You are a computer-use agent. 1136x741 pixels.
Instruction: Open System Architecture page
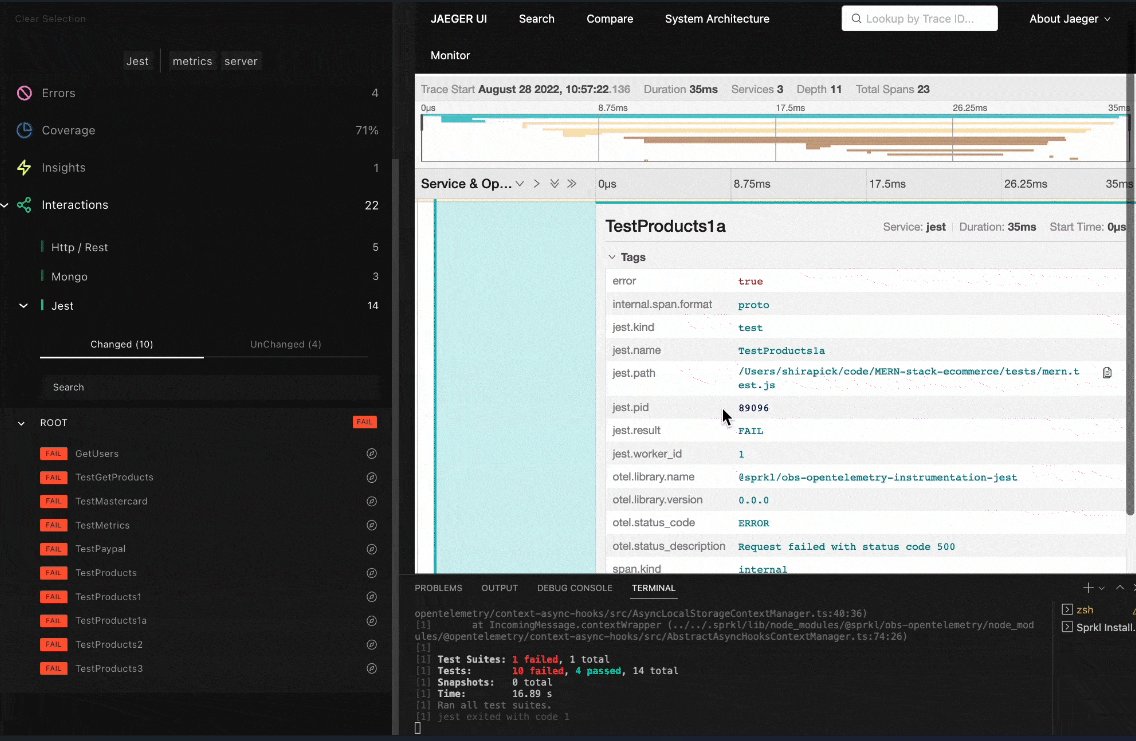[717, 19]
